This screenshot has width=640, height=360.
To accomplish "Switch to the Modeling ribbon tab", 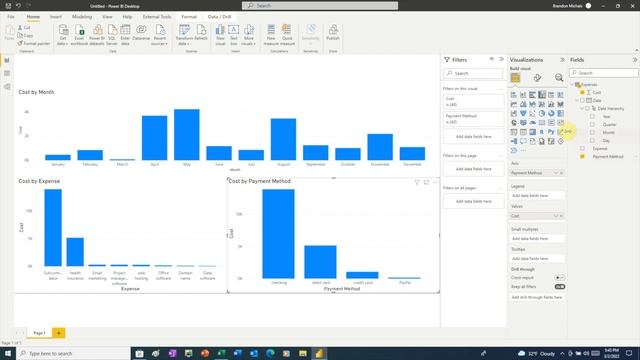I will [x=82, y=17].
